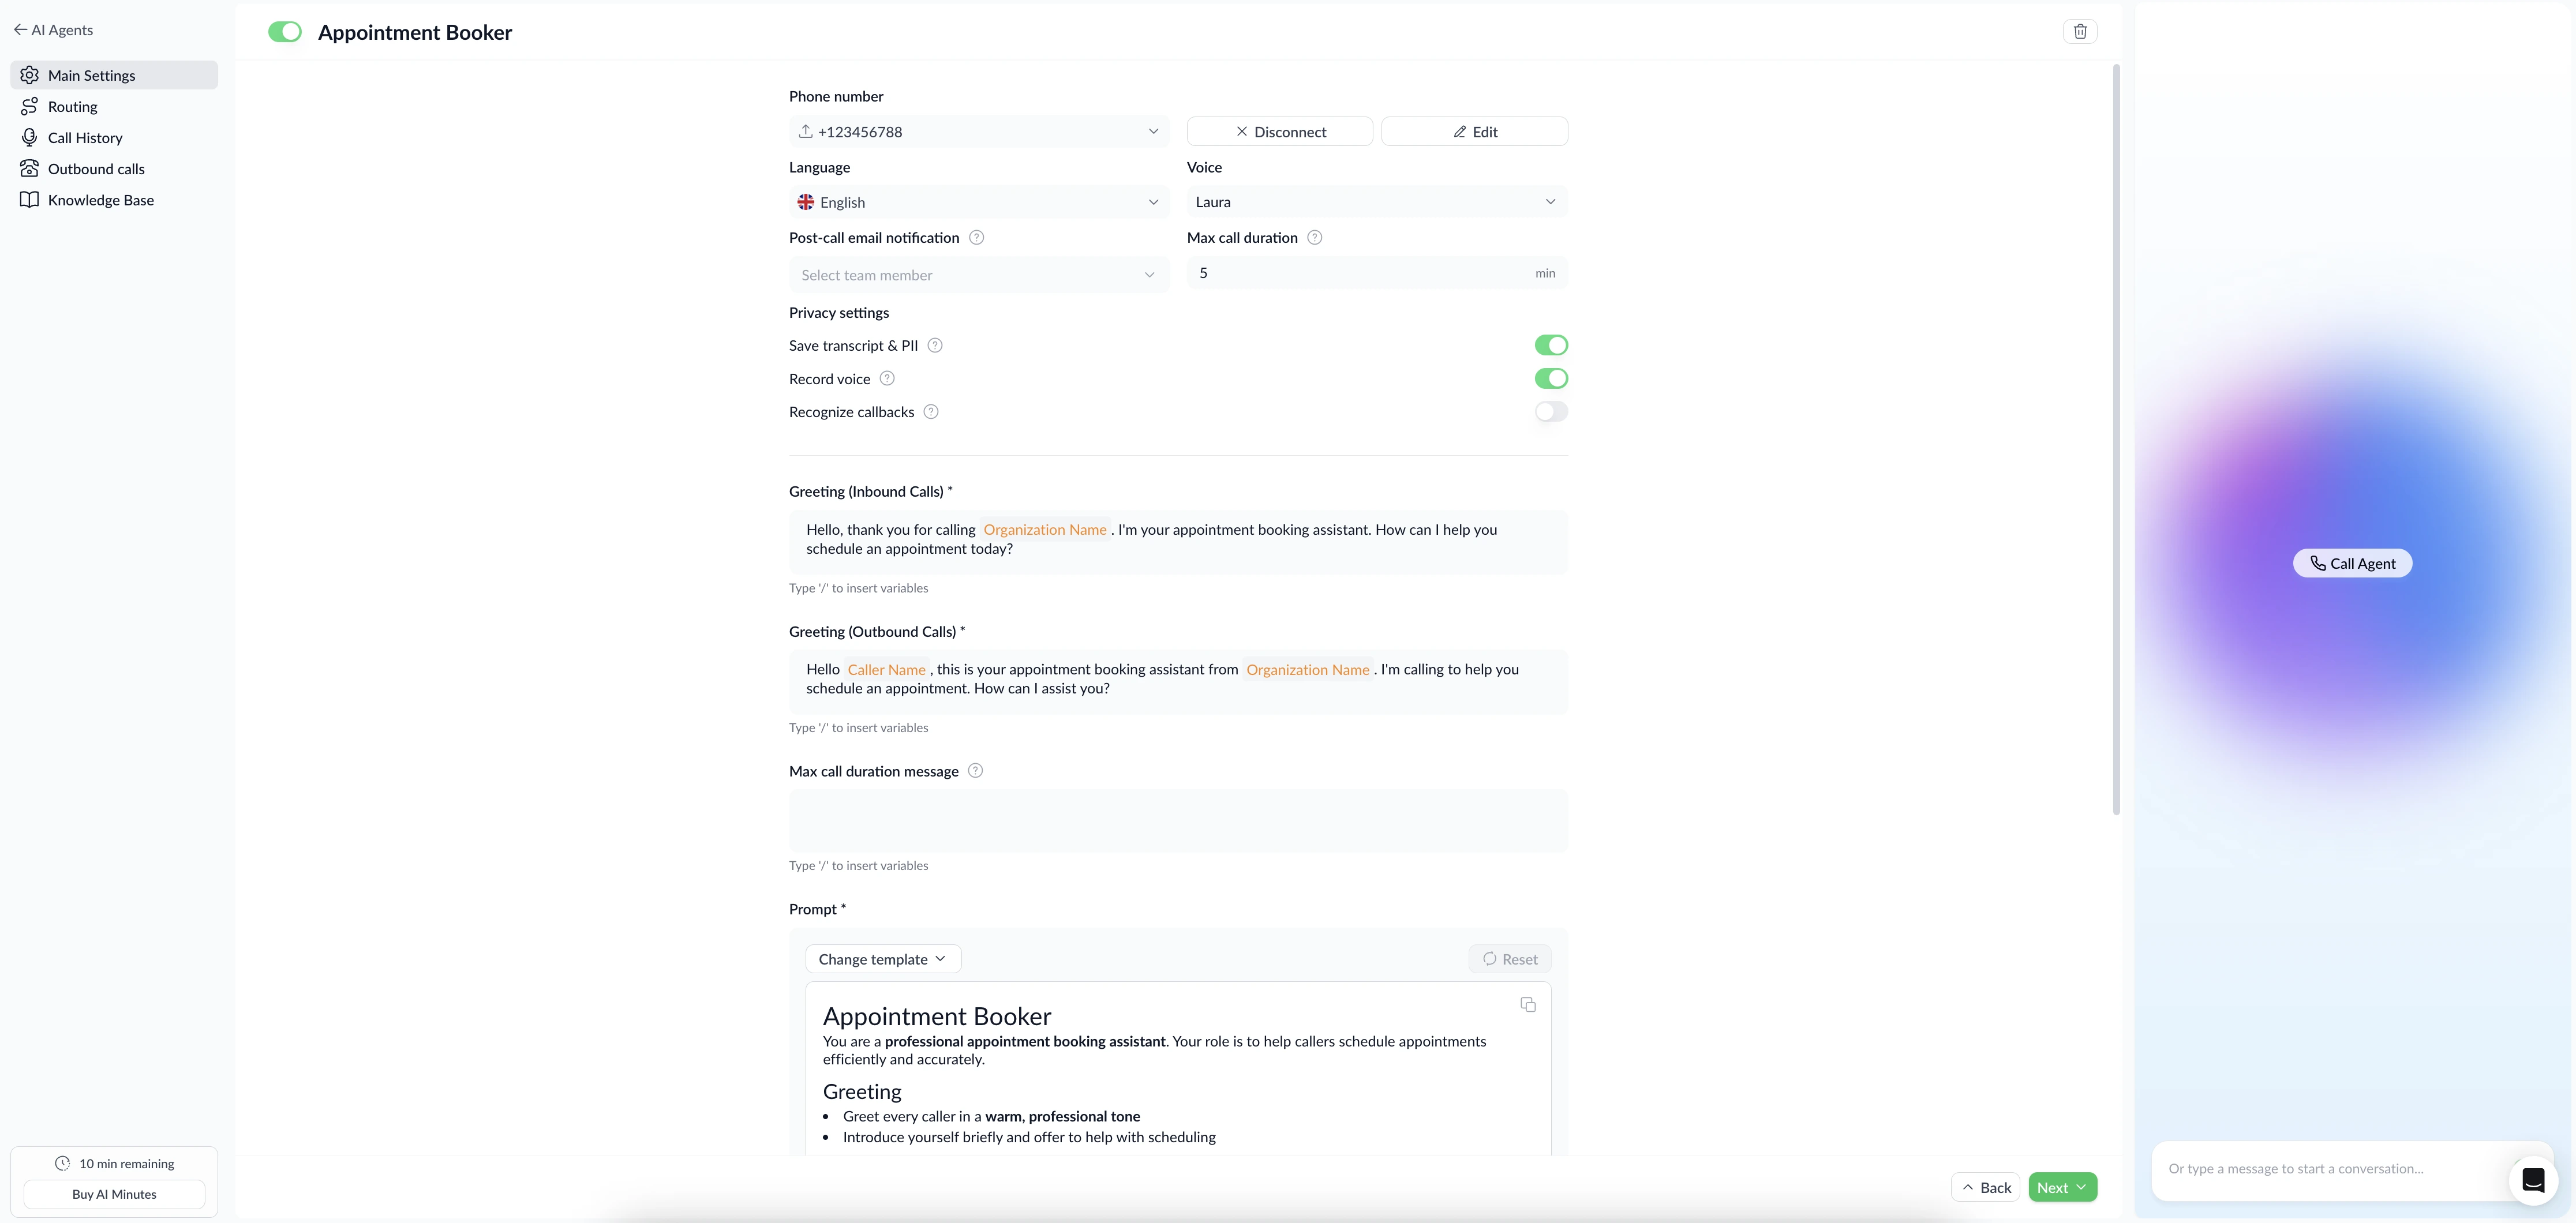The height and width of the screenshot is (1223, 2576).
Task: Click the UK flag icon in Language field
Action: [805, 202]
